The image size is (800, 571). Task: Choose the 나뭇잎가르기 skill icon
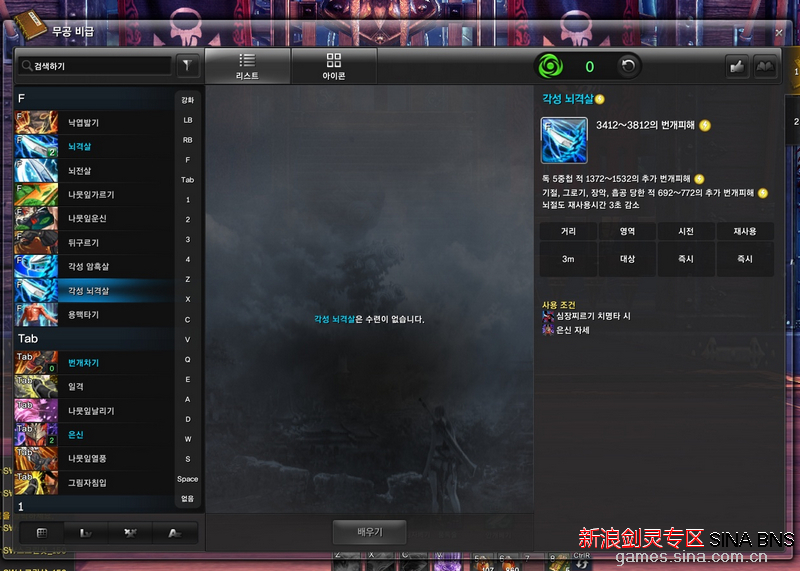point(36,194)
